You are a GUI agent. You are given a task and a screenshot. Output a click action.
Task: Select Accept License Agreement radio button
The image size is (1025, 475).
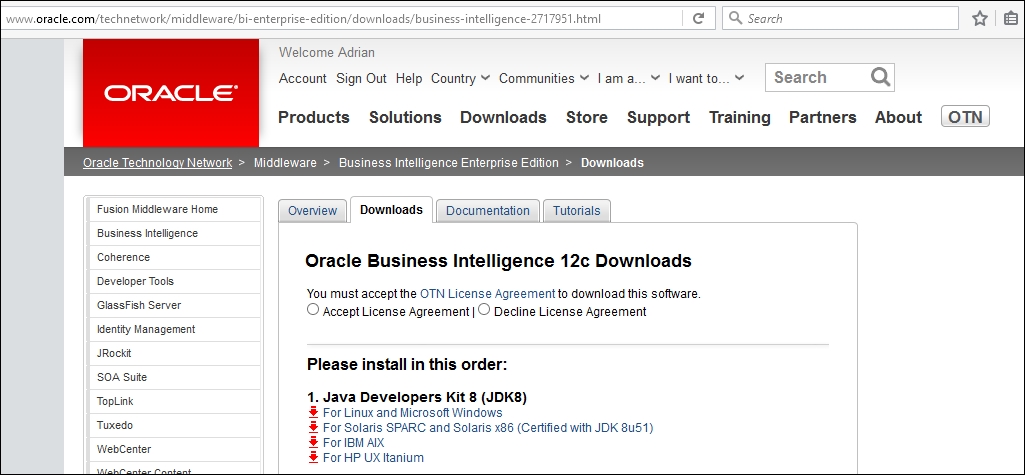point(313,310)
